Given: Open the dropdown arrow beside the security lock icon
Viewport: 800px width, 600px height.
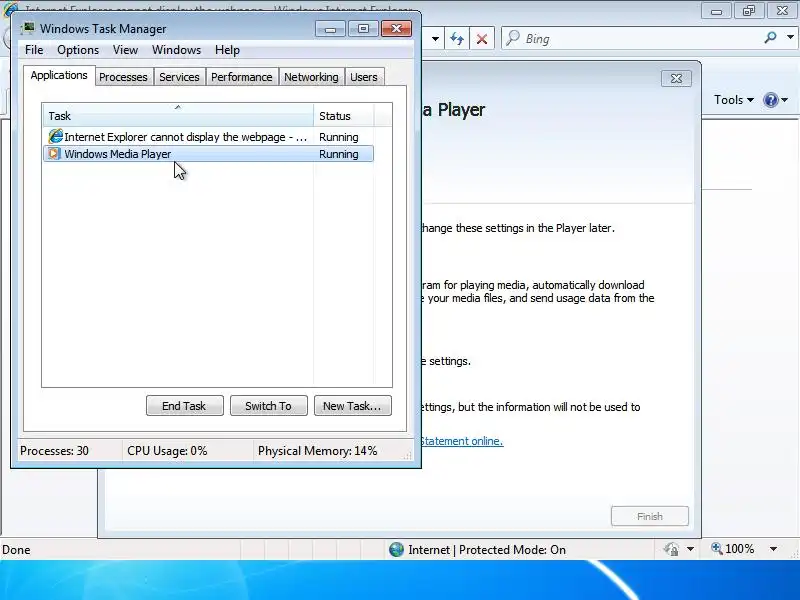Looking at the screenshot, I should click(690, 549).
